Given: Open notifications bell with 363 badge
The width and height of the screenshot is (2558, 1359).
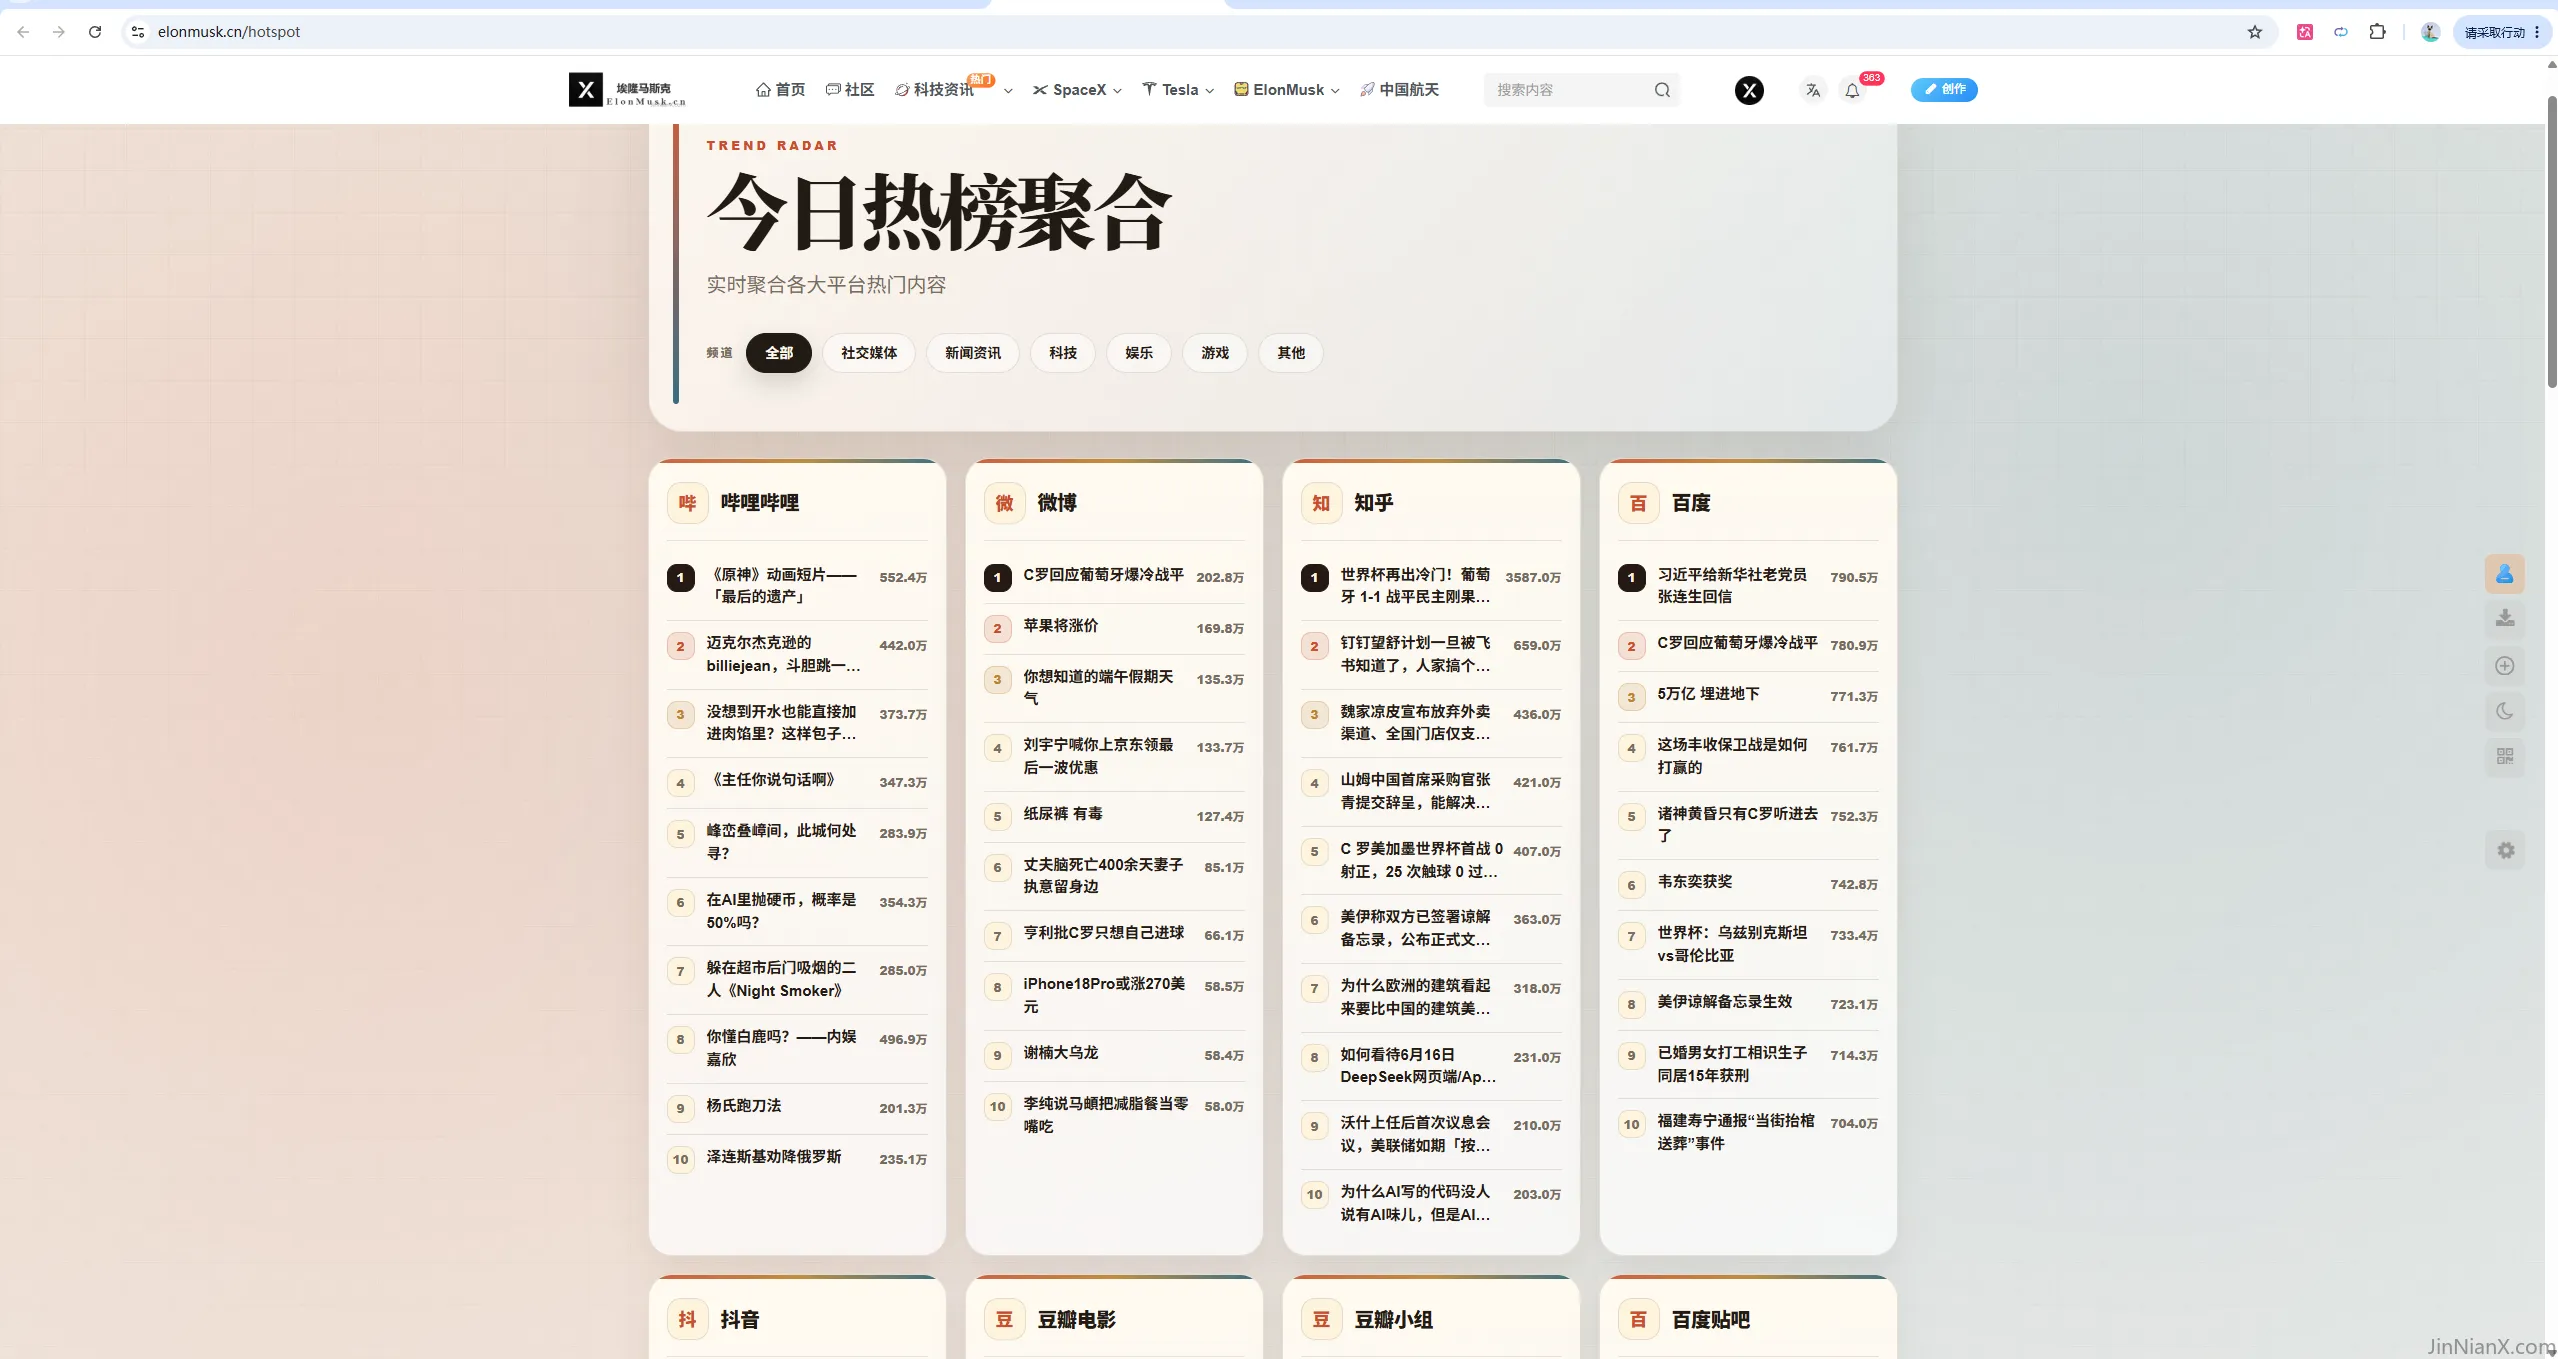Looking at the screenshot, I should tap(1852, 90).
